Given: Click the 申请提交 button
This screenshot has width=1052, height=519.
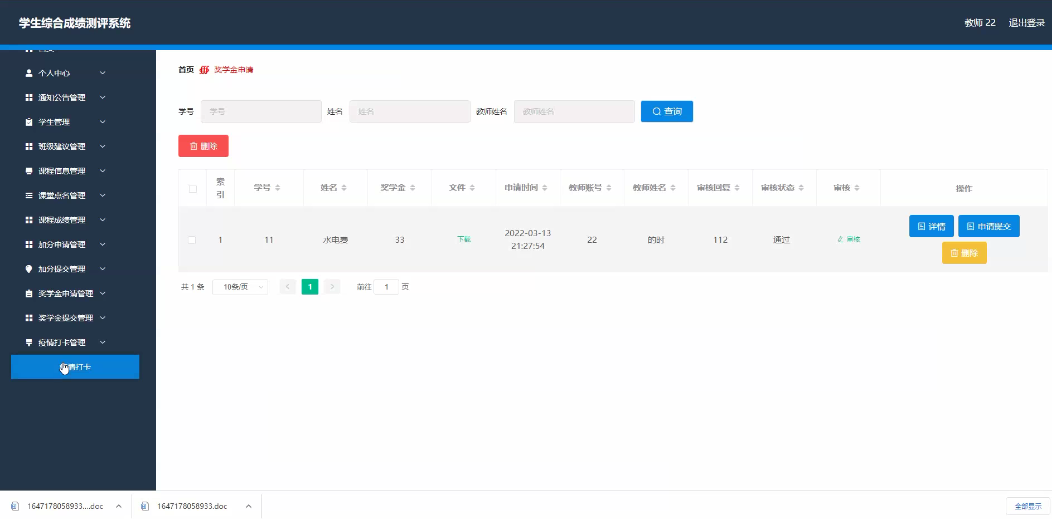Looking at the screenshot, I should click(x=989, y=226).
